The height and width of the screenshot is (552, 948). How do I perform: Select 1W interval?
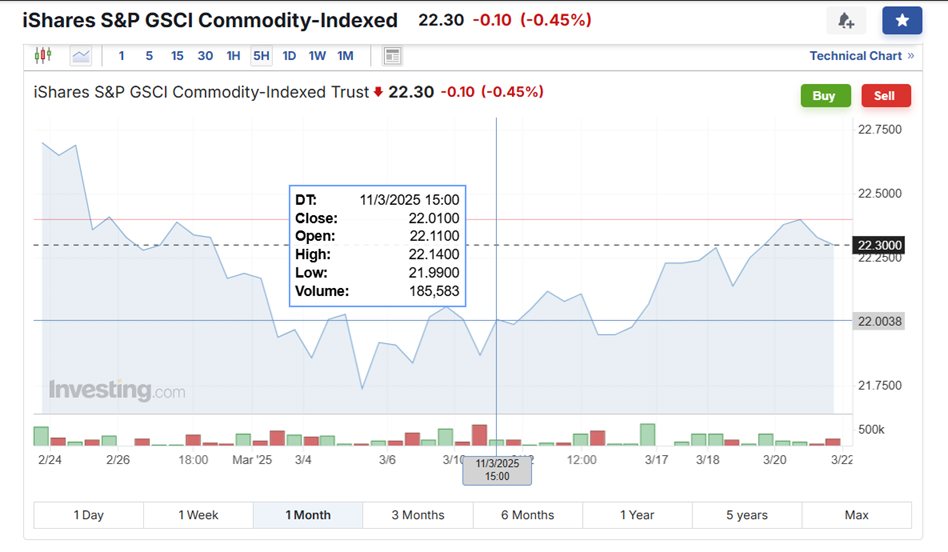[317, 56]
